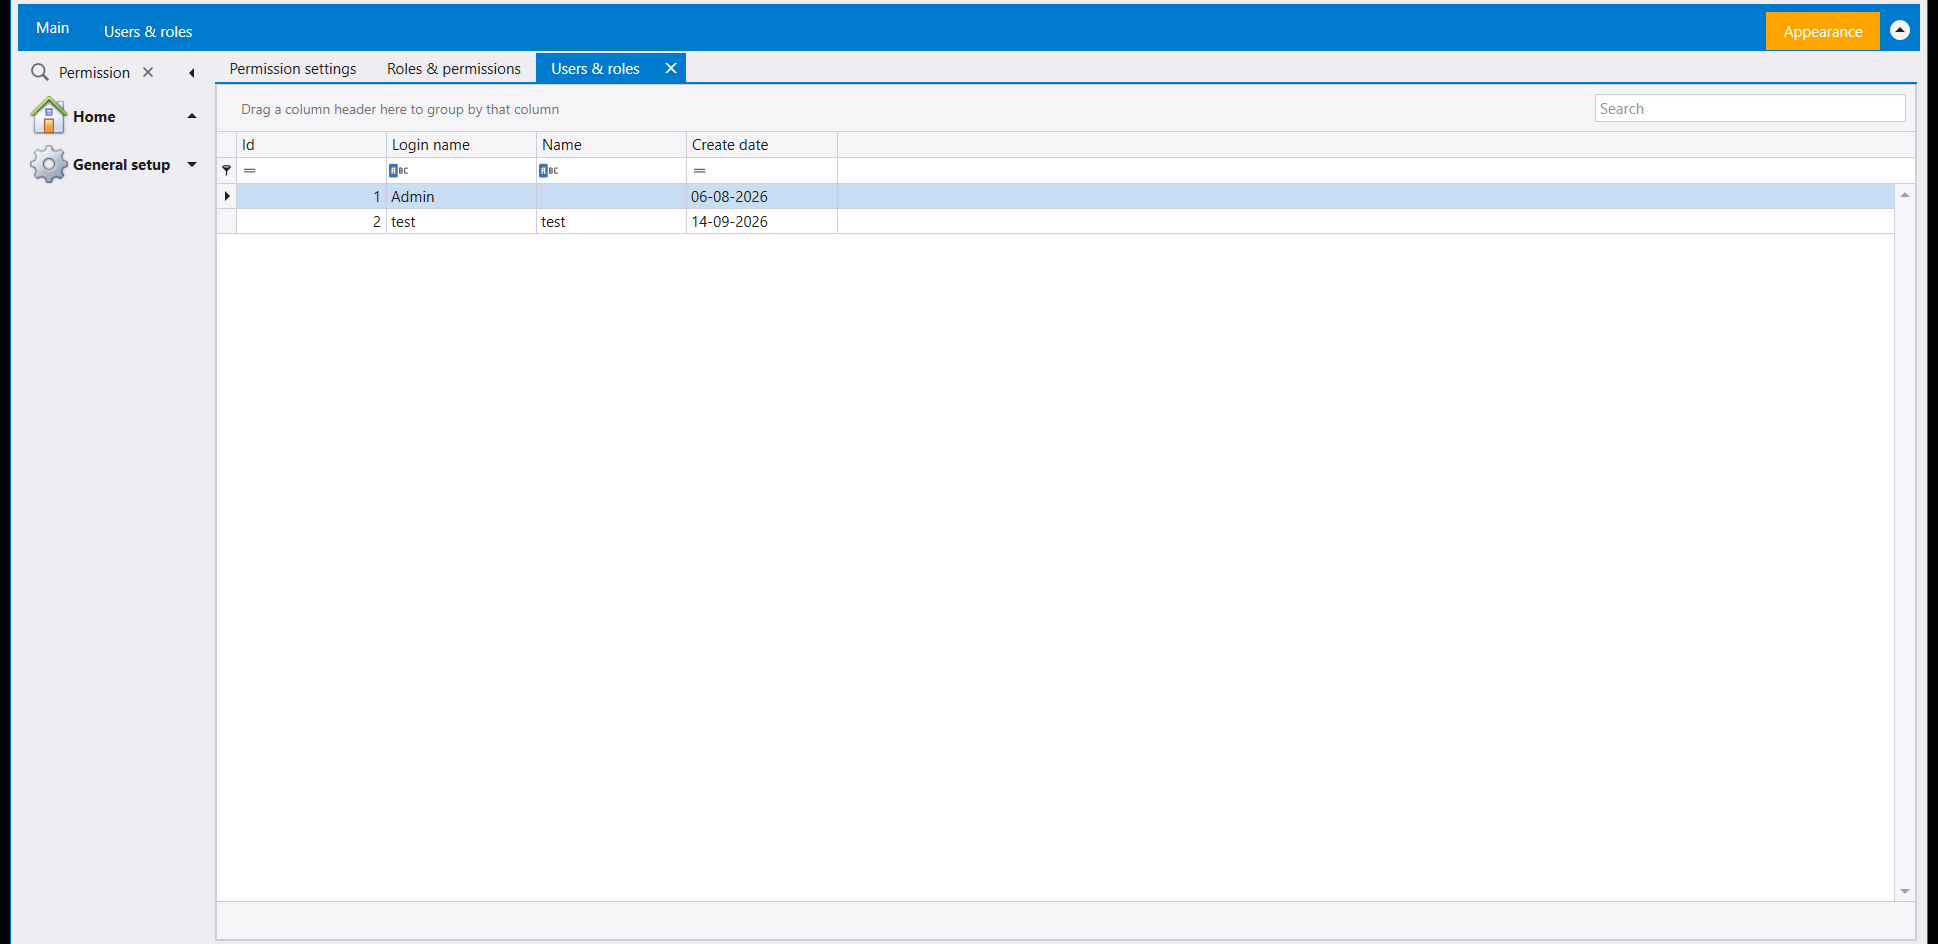Click the Appearance button
Viewport: 1938px width, 944px height.
click(x=1822, y=31)
